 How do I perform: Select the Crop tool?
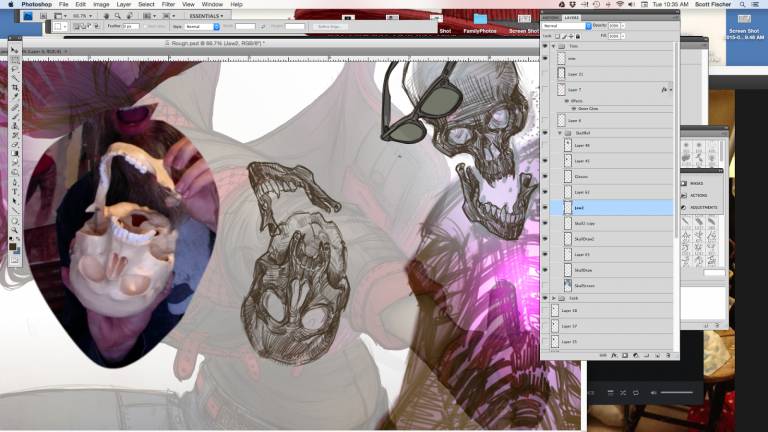coord(14,89)
